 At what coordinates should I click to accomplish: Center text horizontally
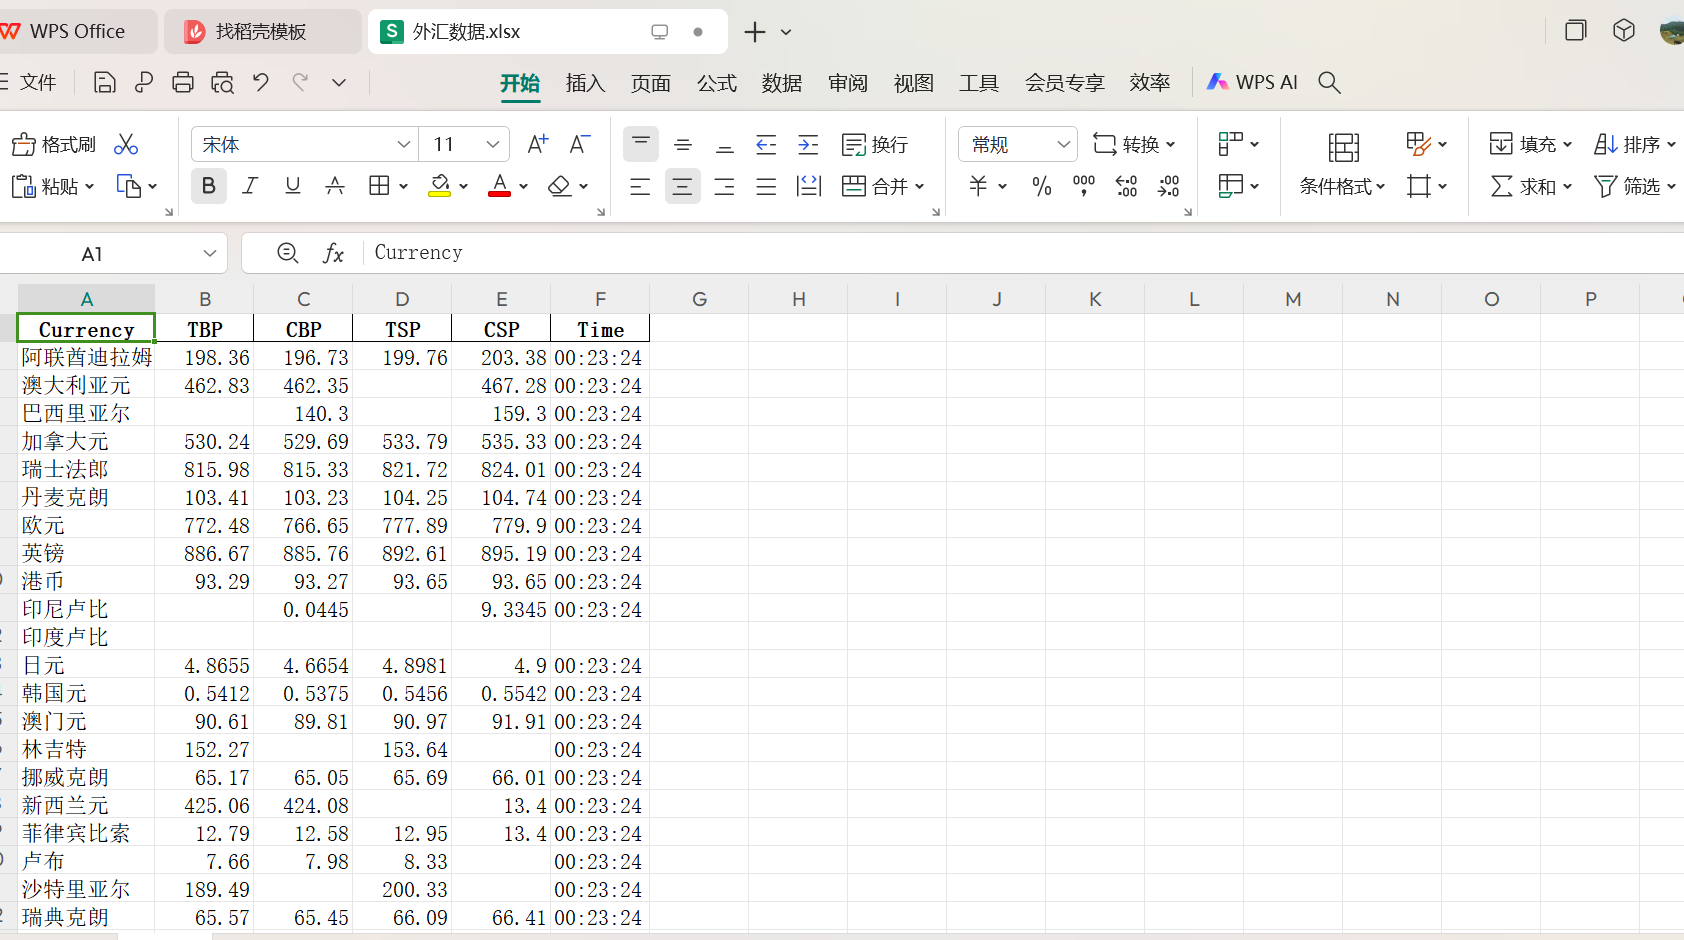(x=682, y=186)
